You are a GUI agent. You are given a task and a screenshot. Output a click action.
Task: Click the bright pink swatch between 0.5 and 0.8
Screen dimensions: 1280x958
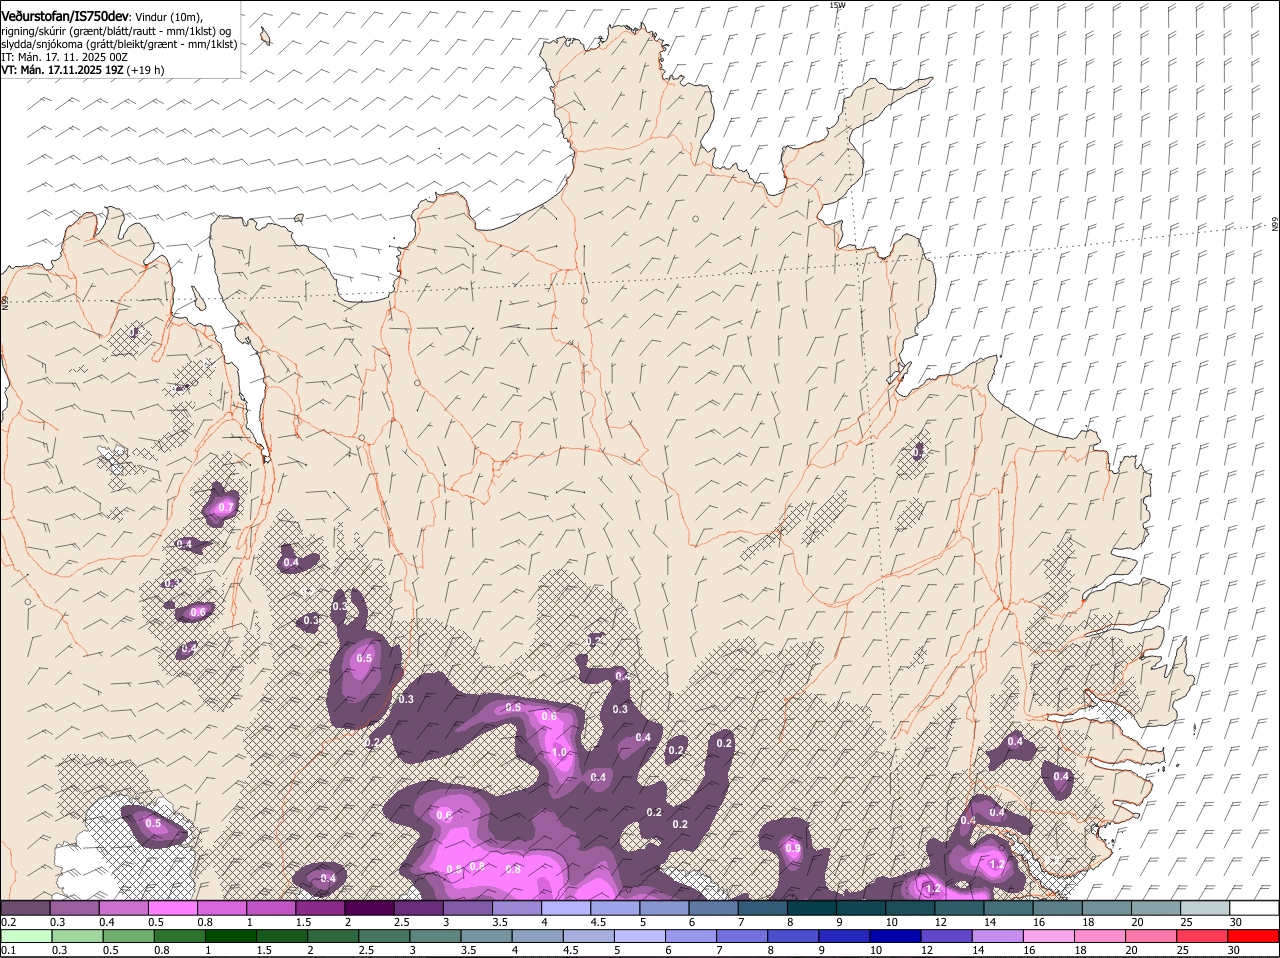click(172, 907)
